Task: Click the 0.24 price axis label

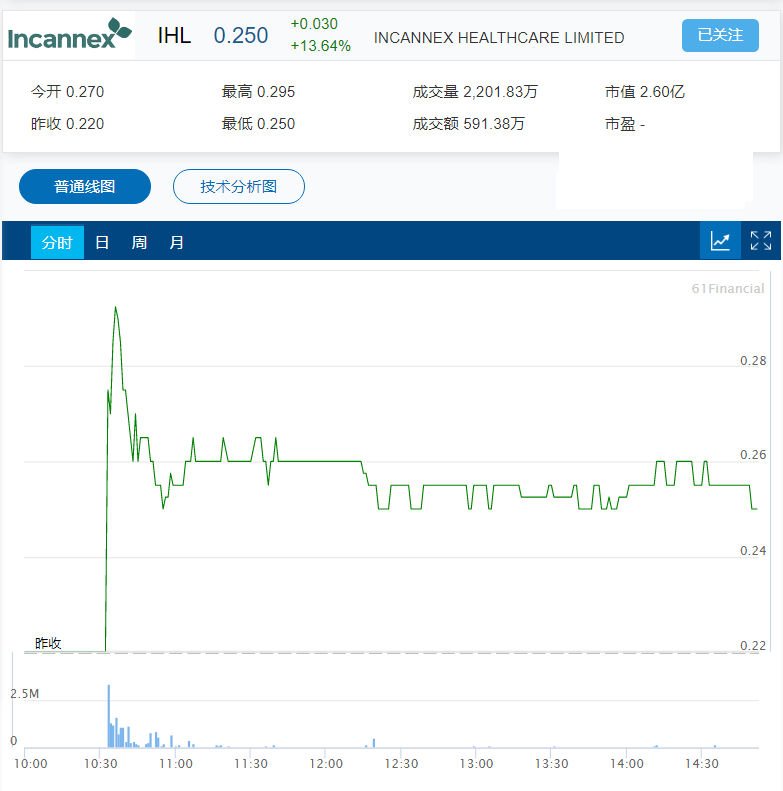Action: pyautogui.click(x=753, y=550)
